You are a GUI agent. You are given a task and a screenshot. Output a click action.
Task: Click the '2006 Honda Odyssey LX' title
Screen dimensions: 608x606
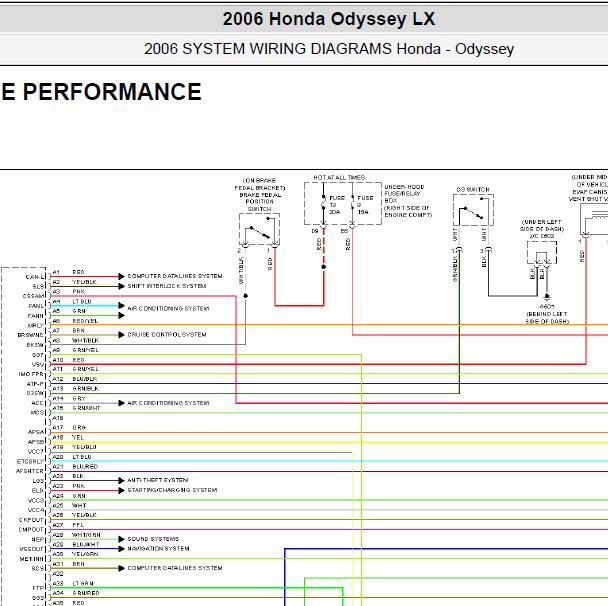click(329, 19)
